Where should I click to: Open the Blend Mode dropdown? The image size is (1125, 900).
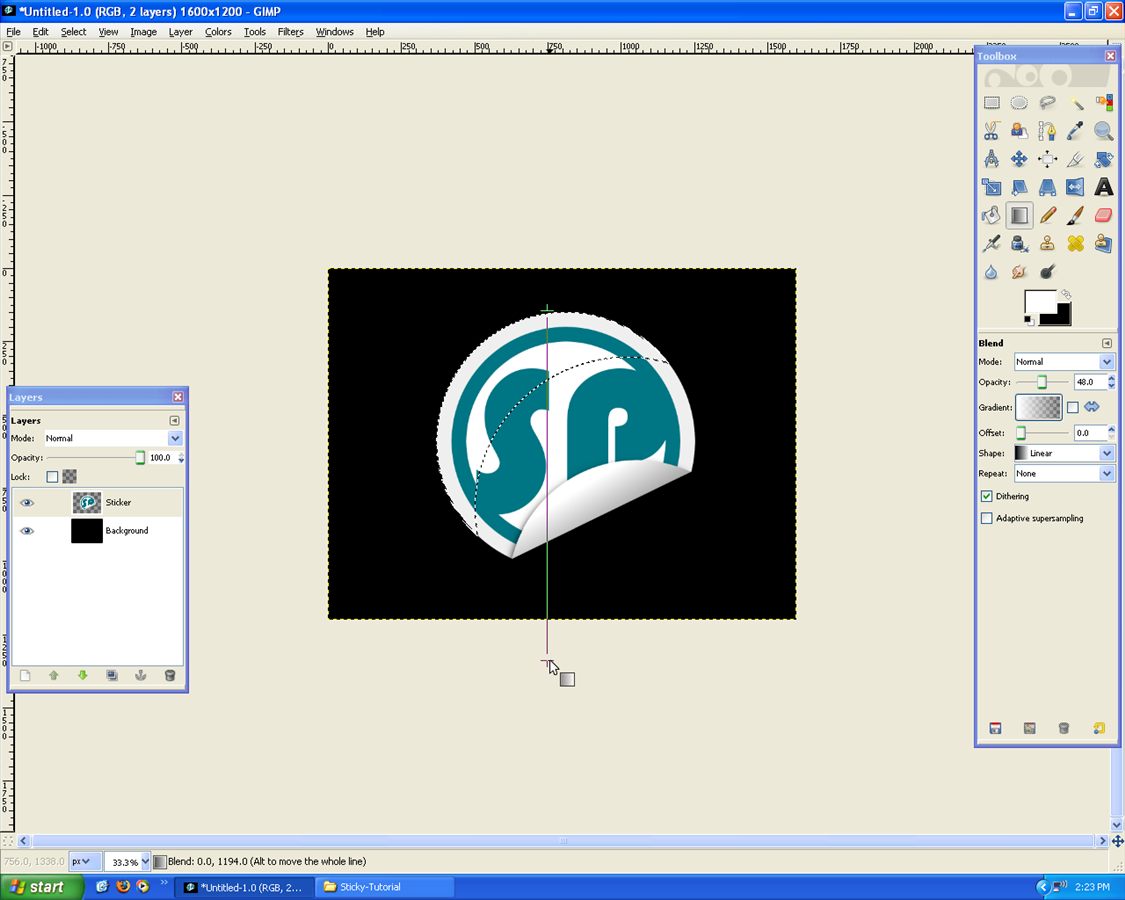pyautogui.click(x=1063, y=362)
